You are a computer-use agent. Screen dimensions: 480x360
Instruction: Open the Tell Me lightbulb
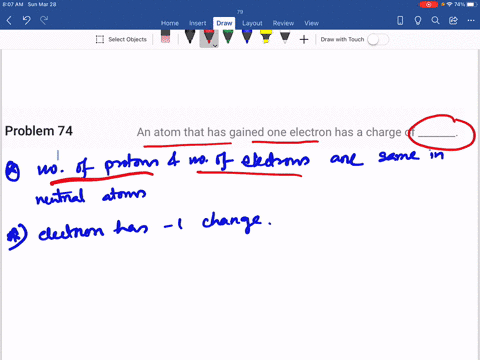(x=418, y=21)
